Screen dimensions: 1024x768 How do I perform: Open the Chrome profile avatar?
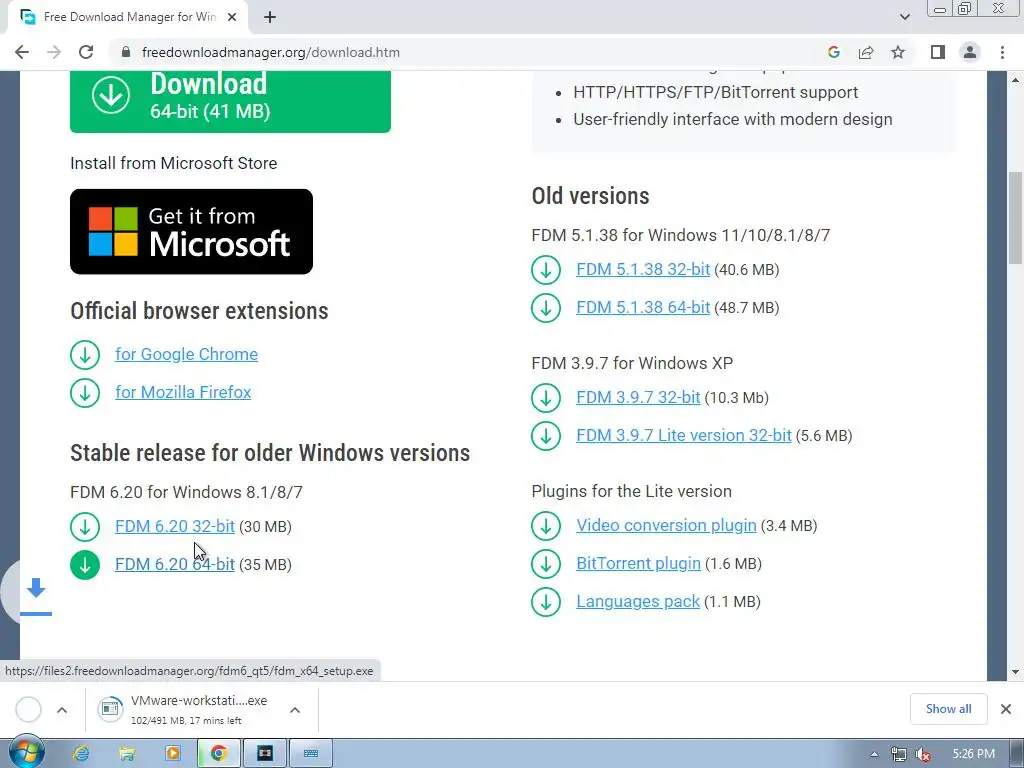click(x=970, y=52)
